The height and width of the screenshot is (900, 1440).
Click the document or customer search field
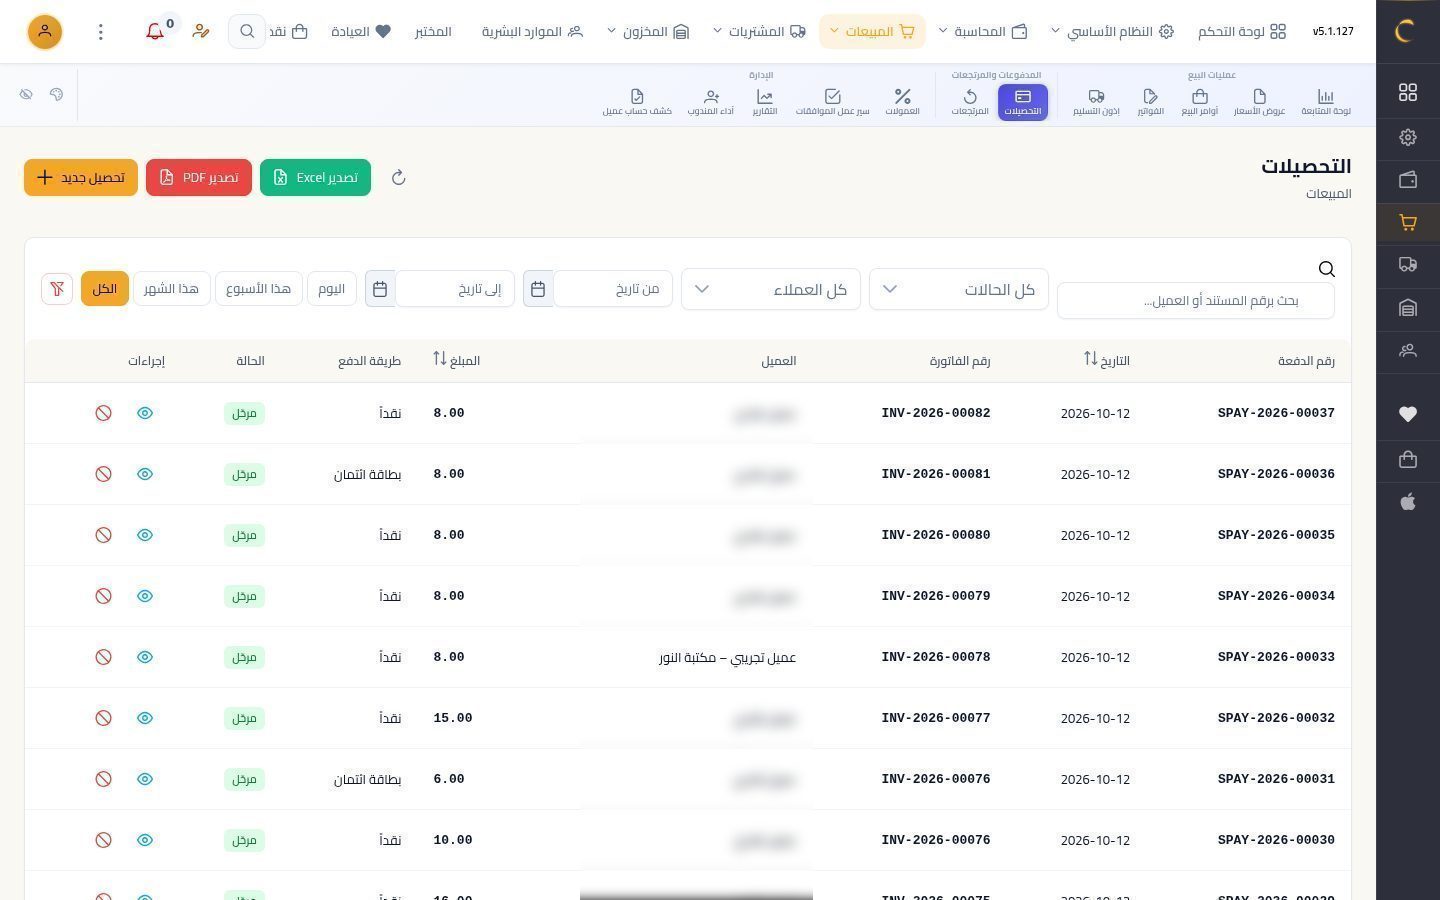[x=1196, y=300]
